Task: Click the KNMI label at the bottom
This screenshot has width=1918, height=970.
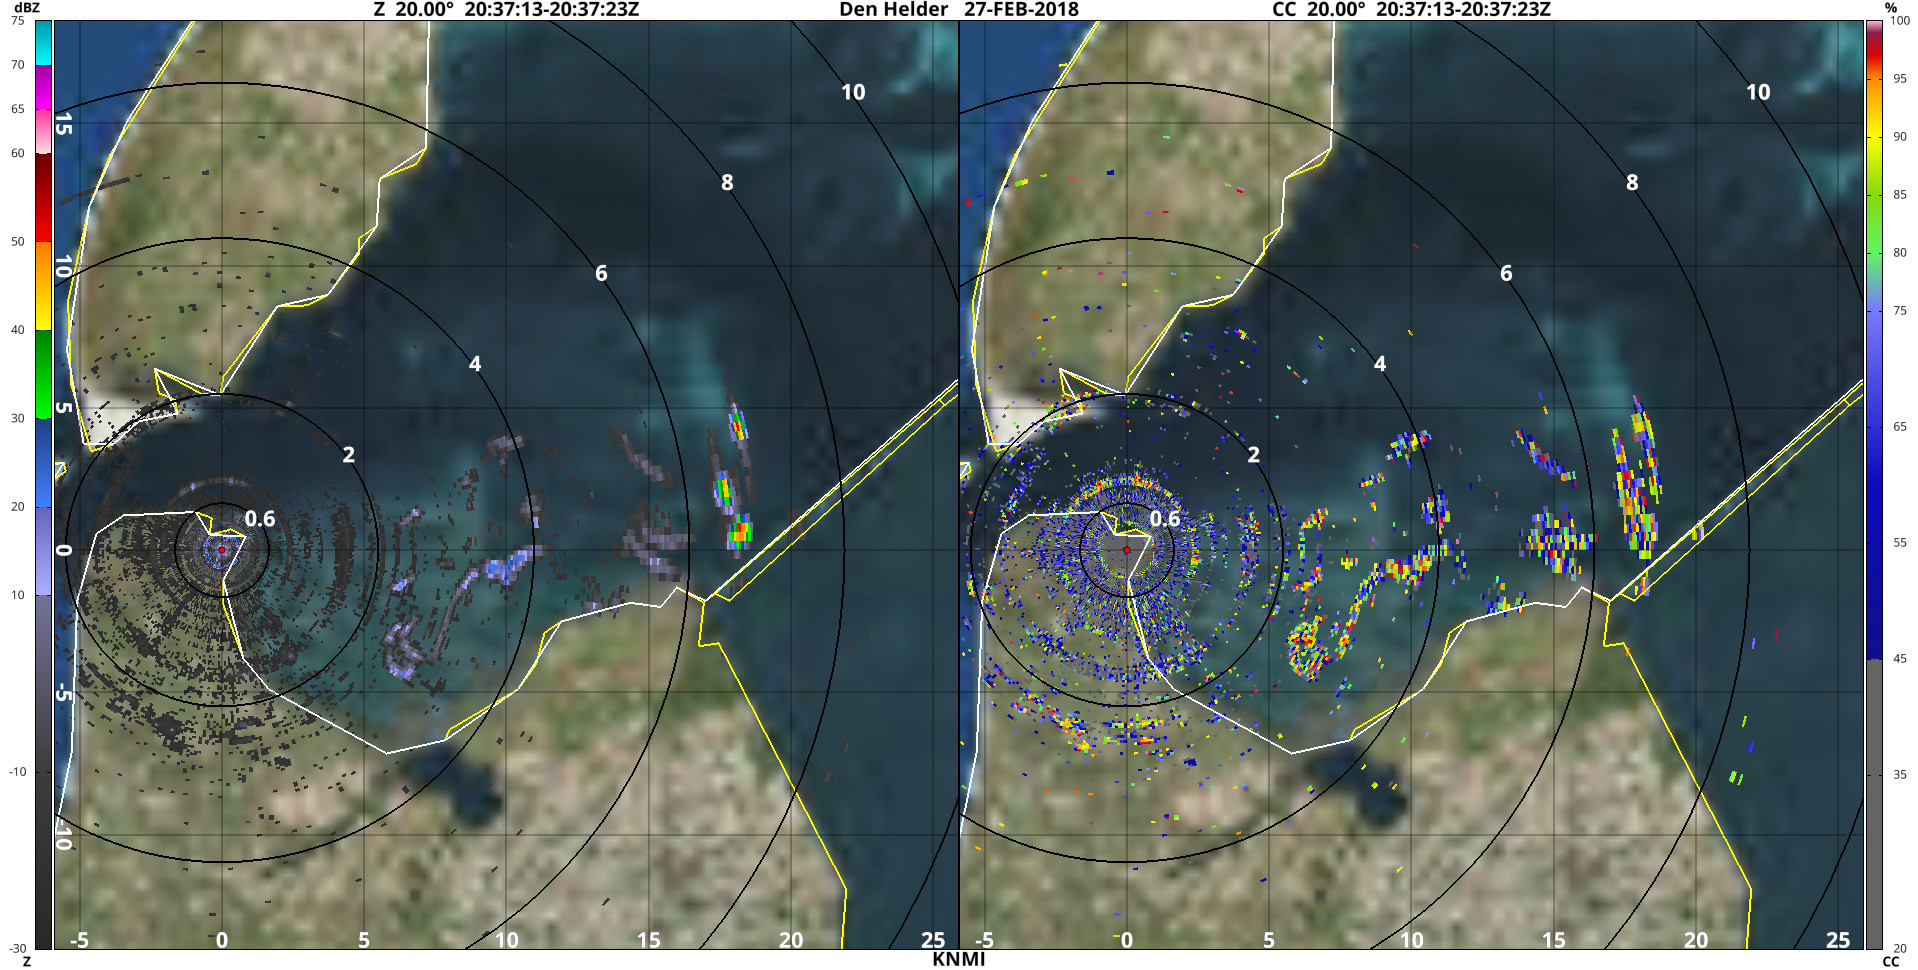Action: click(959, 959)
